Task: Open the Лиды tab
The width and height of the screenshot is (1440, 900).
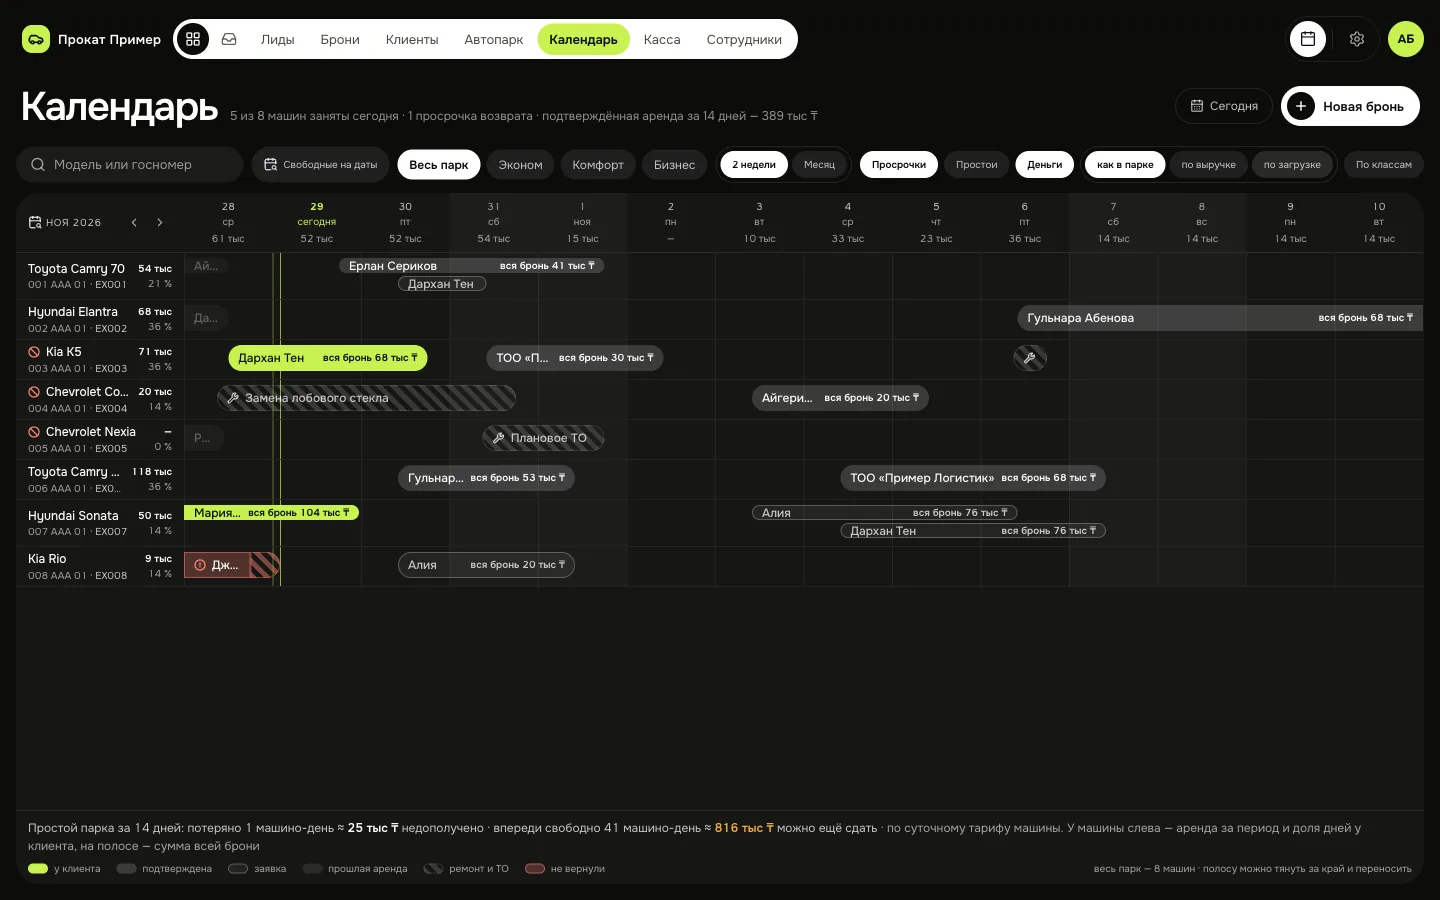Action: pyautogui.click(x=278, y=39)
